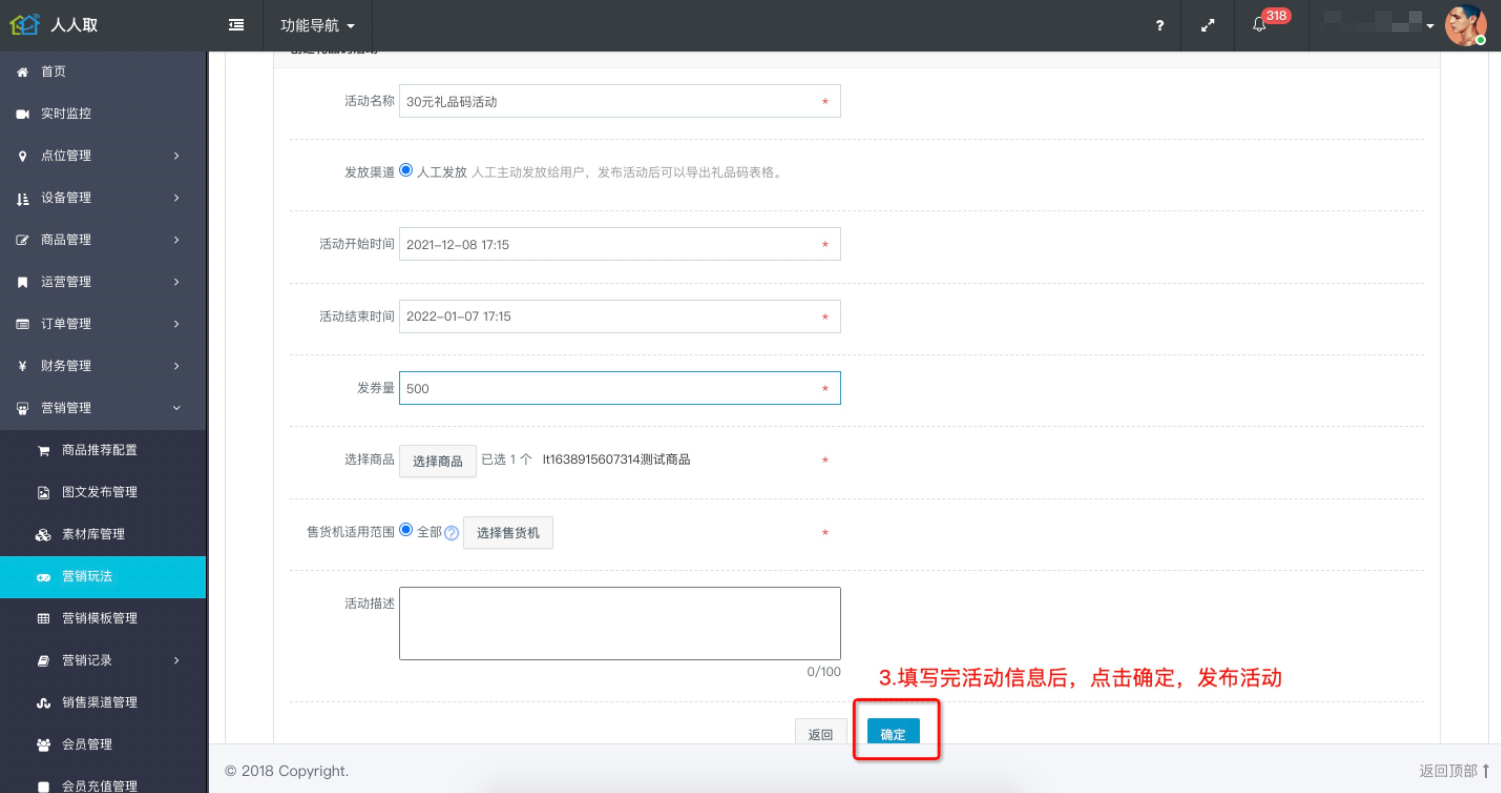Image resolution: width=1501 pixels, height=793 pixels.
Task: Click the selected product name lt1638915607314测试商品
Action: click(616, 459)
